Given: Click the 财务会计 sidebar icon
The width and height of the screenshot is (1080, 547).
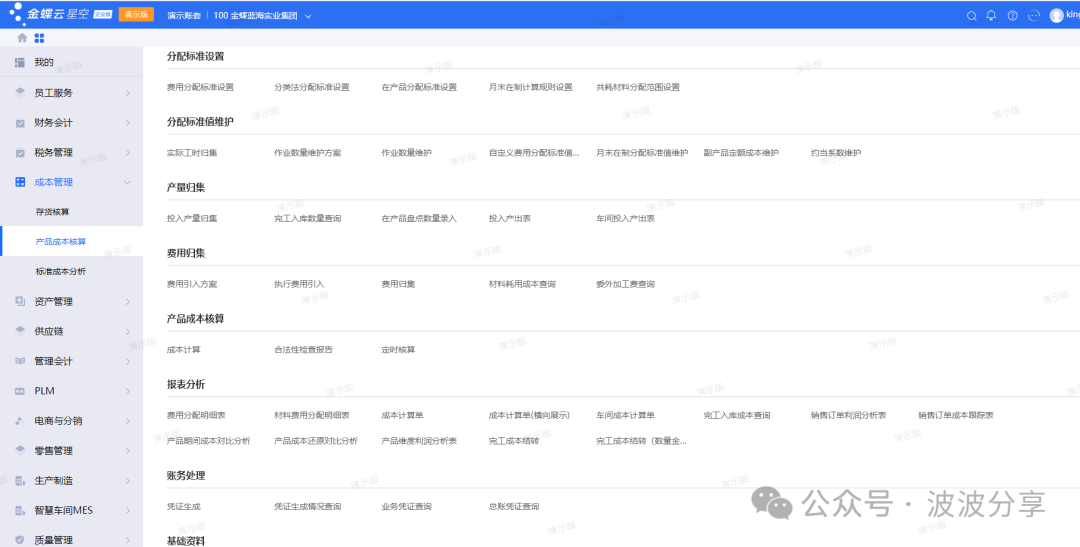Looking at the screenshot, I should (20, 123).
